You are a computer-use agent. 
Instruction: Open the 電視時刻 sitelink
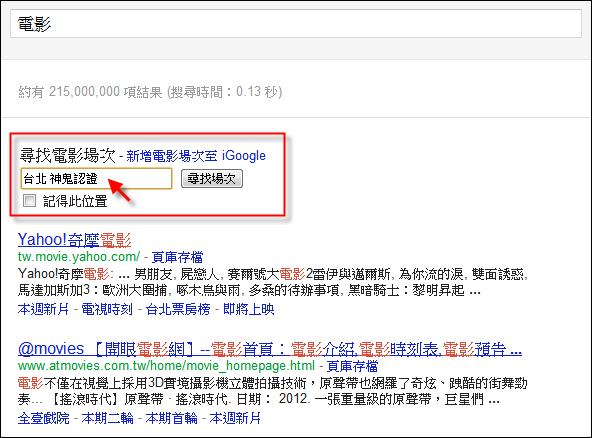(107, 309)
